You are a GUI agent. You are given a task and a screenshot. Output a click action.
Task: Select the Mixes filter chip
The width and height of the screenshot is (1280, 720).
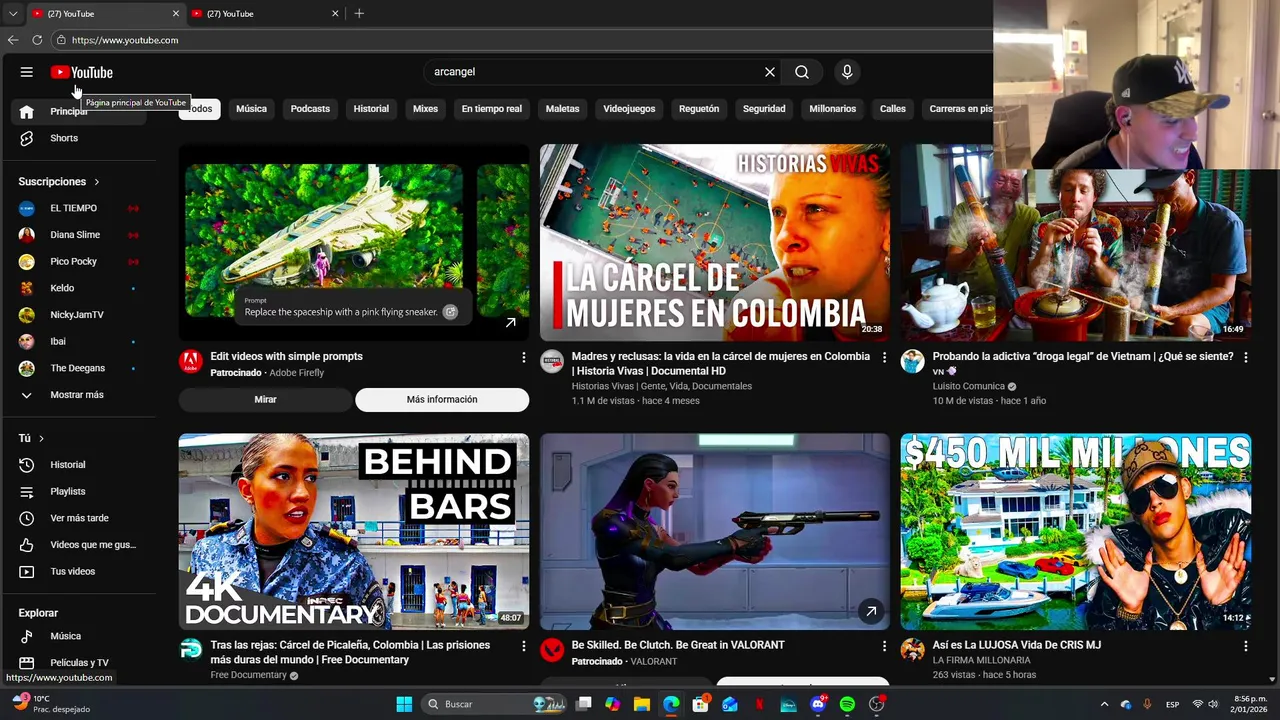click(x=425, y=109)
